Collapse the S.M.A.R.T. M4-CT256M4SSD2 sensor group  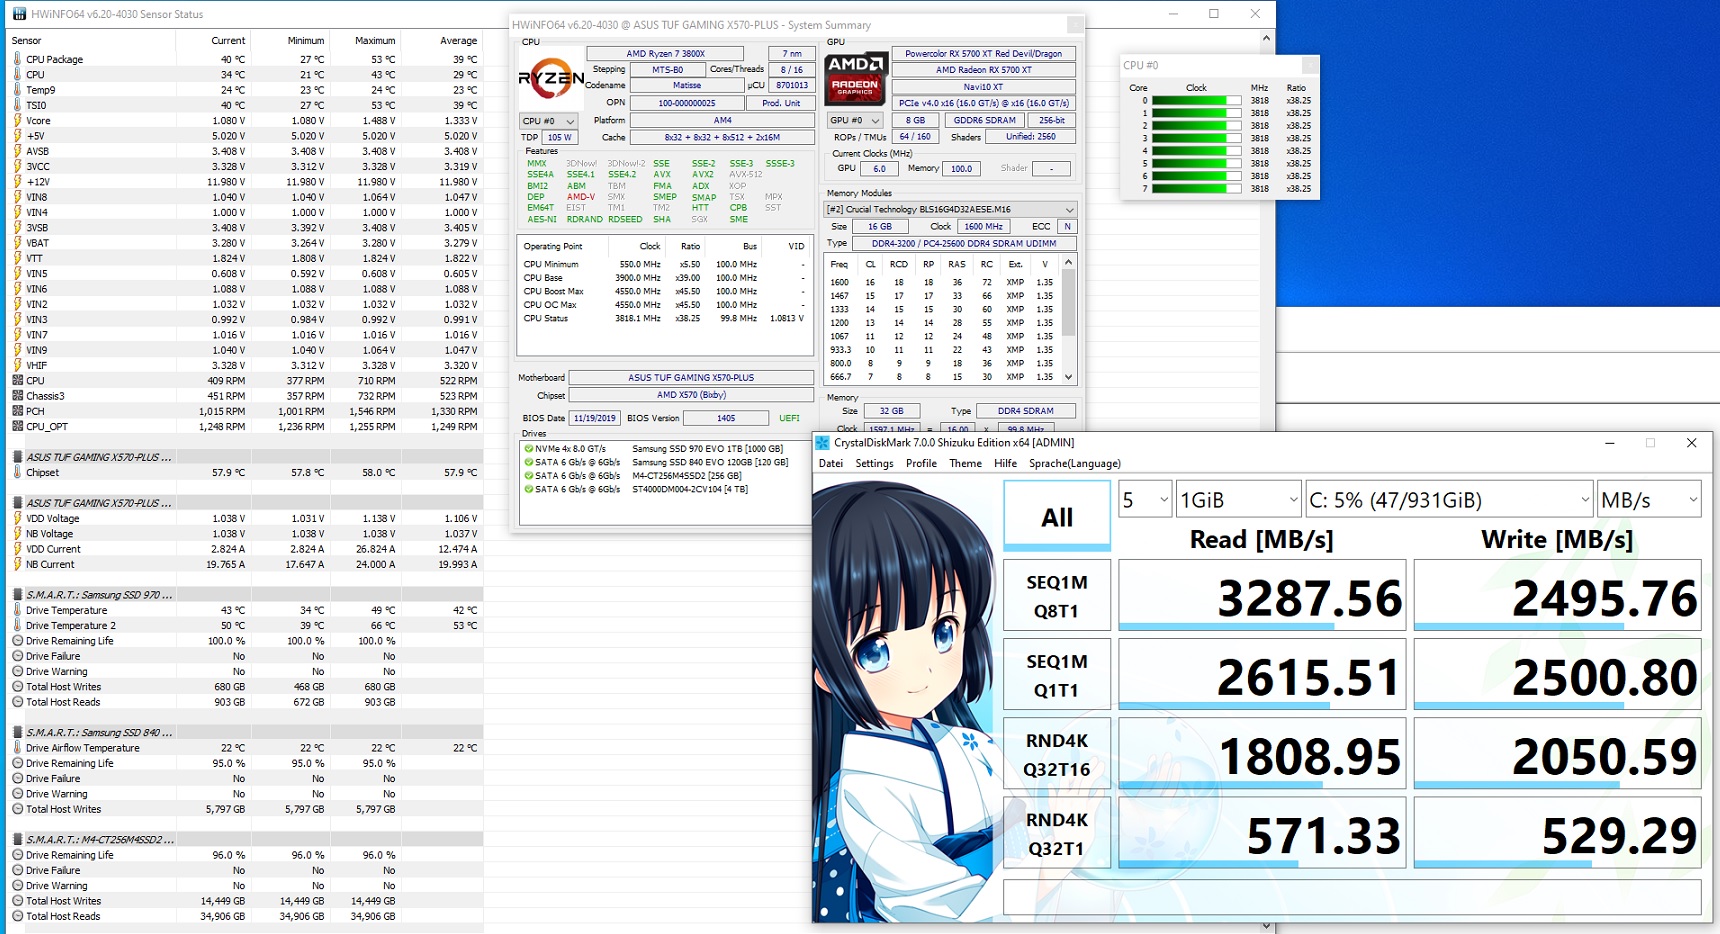(18, 840)
